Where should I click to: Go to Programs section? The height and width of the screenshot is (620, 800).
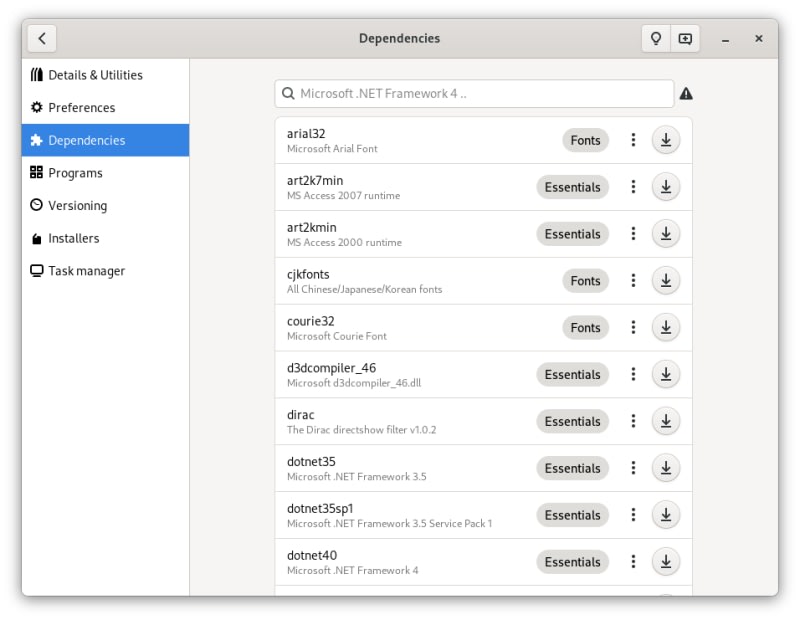[75, 173]
